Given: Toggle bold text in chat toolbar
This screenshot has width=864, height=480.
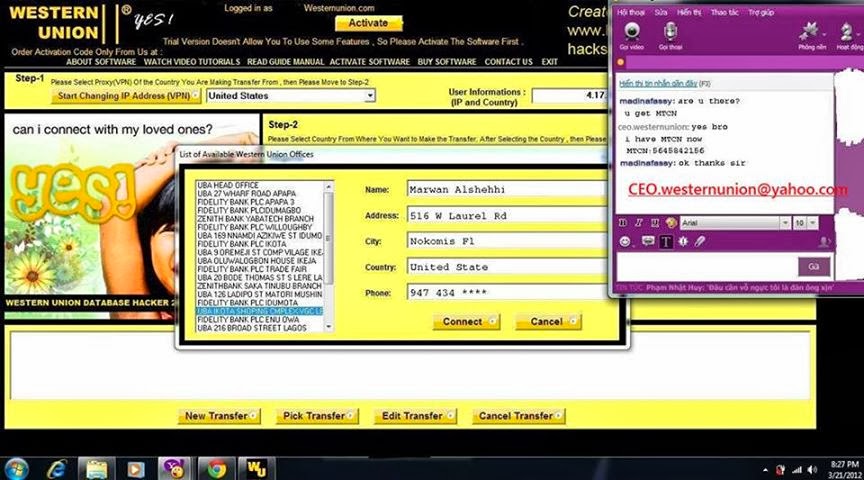Looking at the screenshot, I should pos(623,223).
